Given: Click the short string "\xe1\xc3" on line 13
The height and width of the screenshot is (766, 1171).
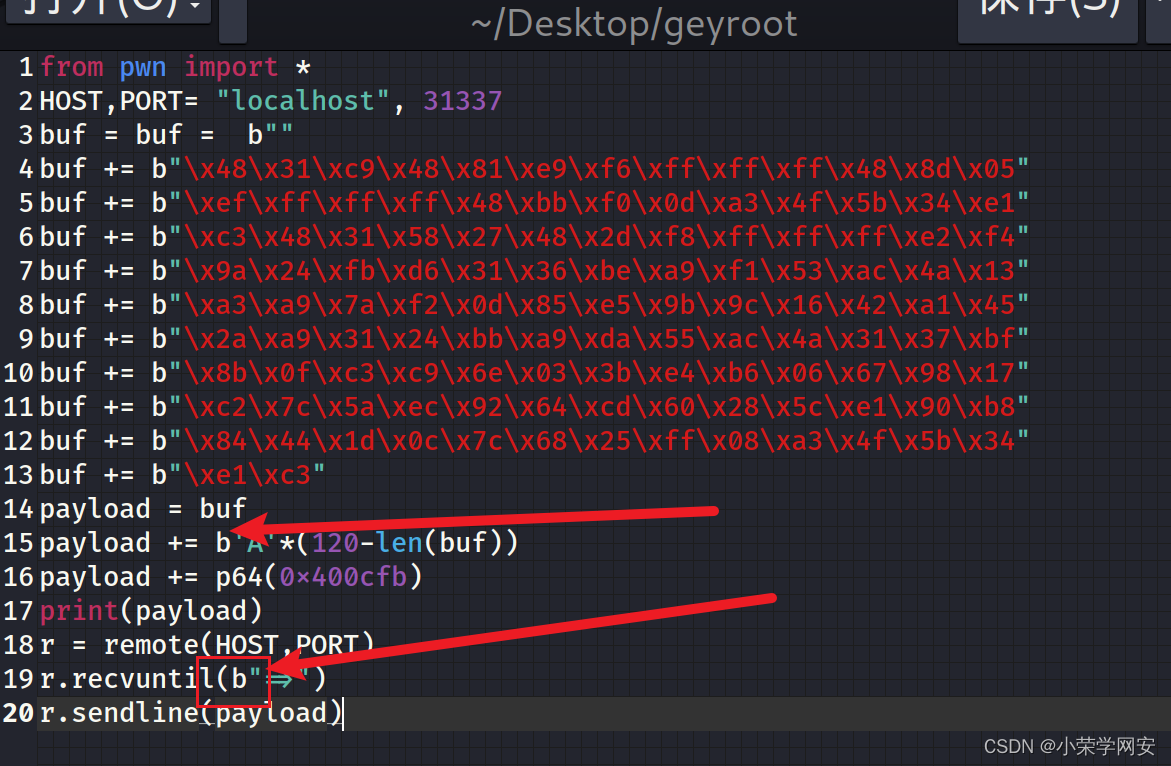Looking at the screenshot, I should (246, 475).
